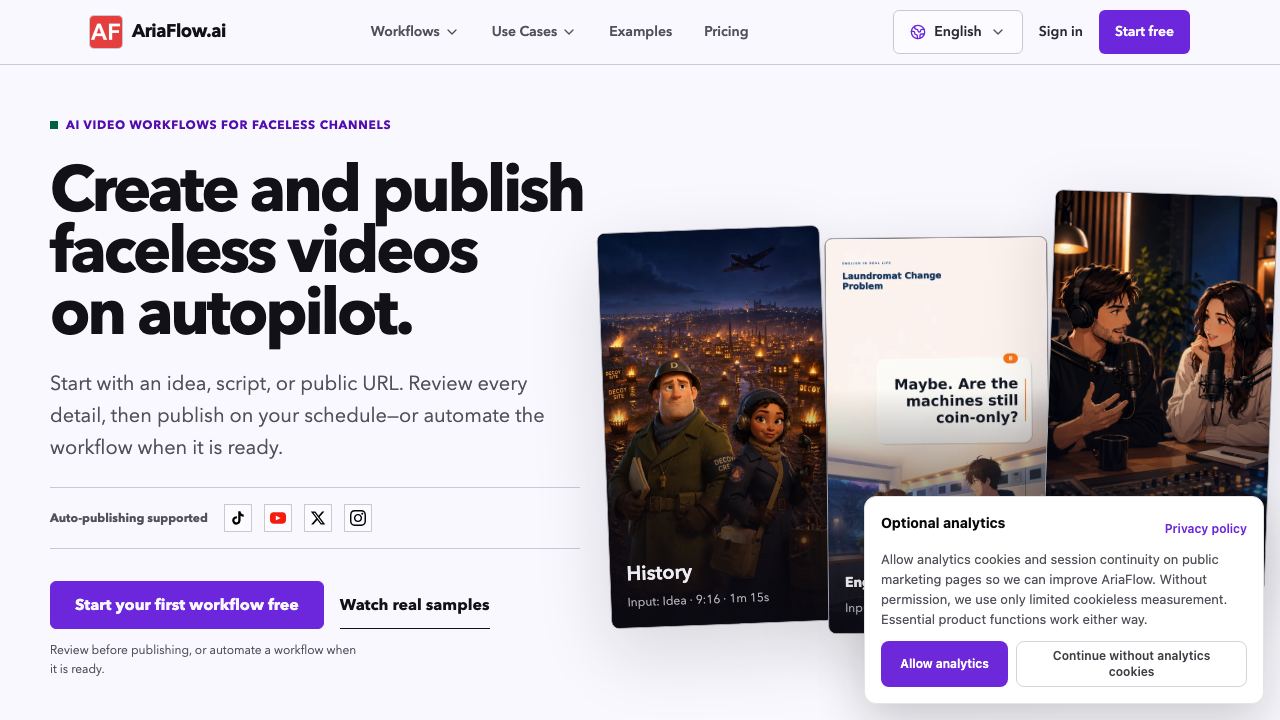Image resolution: width=1280 pixels, height=720 pixels.
Task: Click Start your first workflow free
Action: pos(187,605)
